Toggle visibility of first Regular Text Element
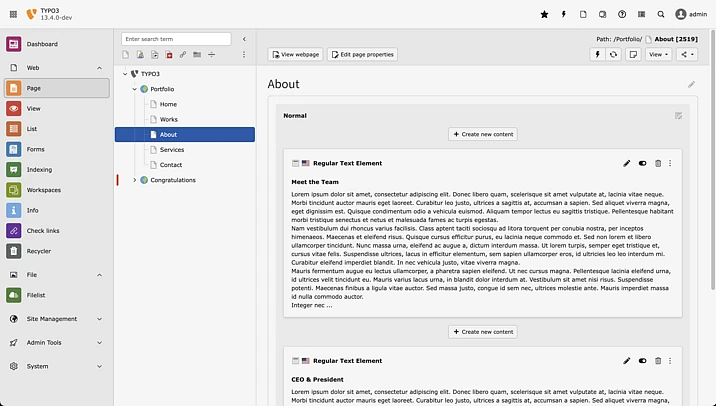The height and width of the screenshot is (406, 716). (642, 163)
